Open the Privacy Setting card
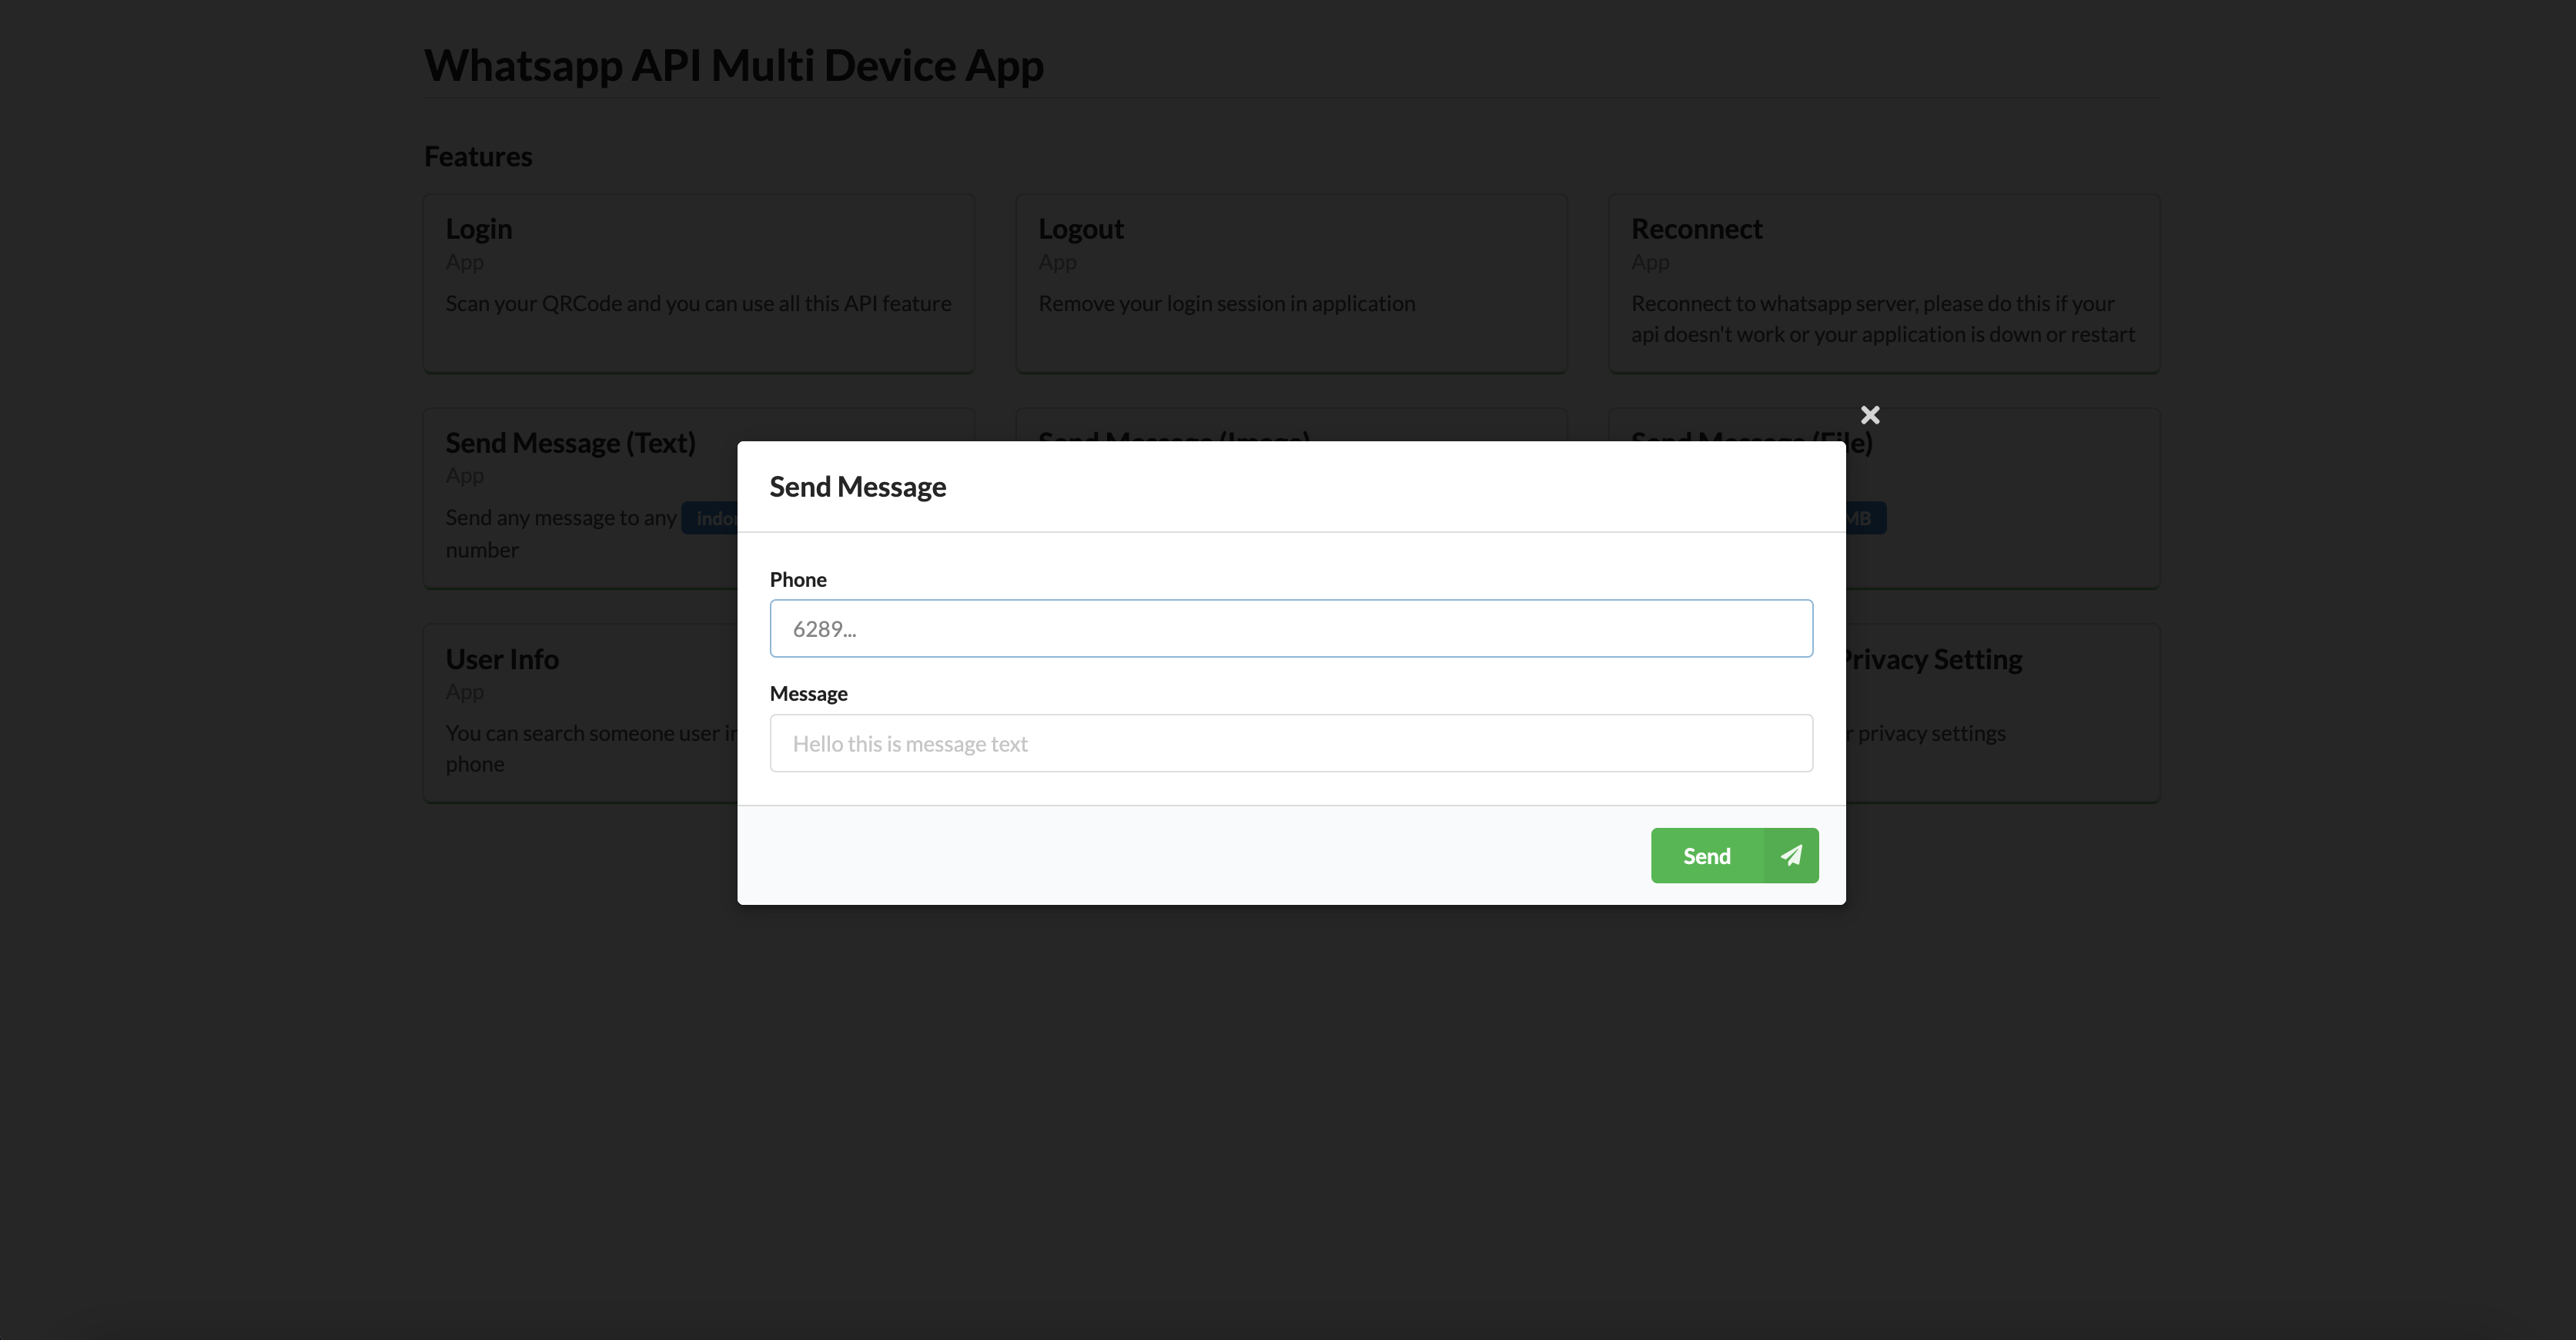Screen dimensions: 2576x1340 click(2003, 713)
